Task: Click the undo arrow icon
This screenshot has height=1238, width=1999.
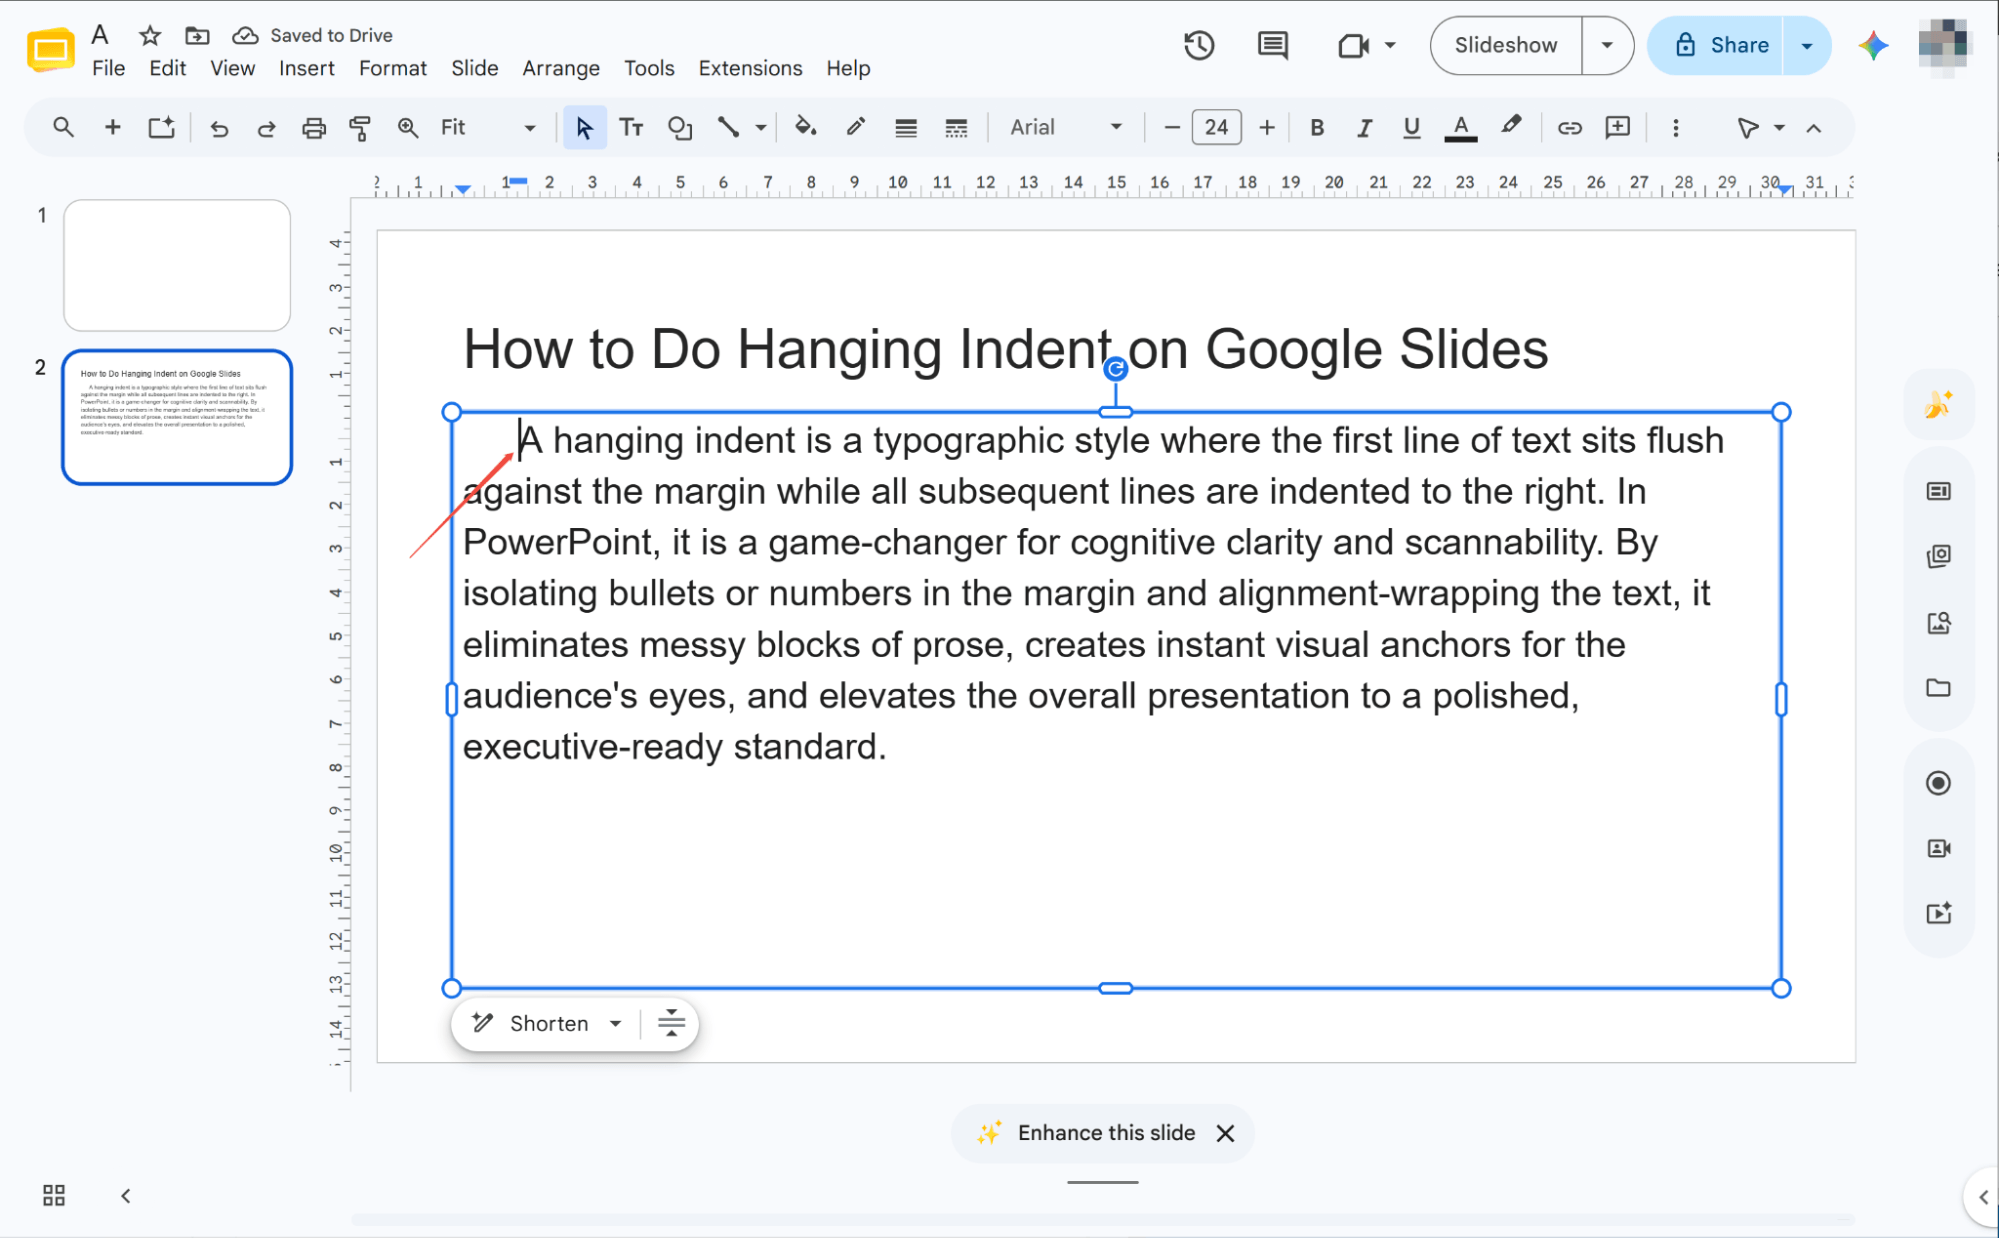Action: click(219, 128)
